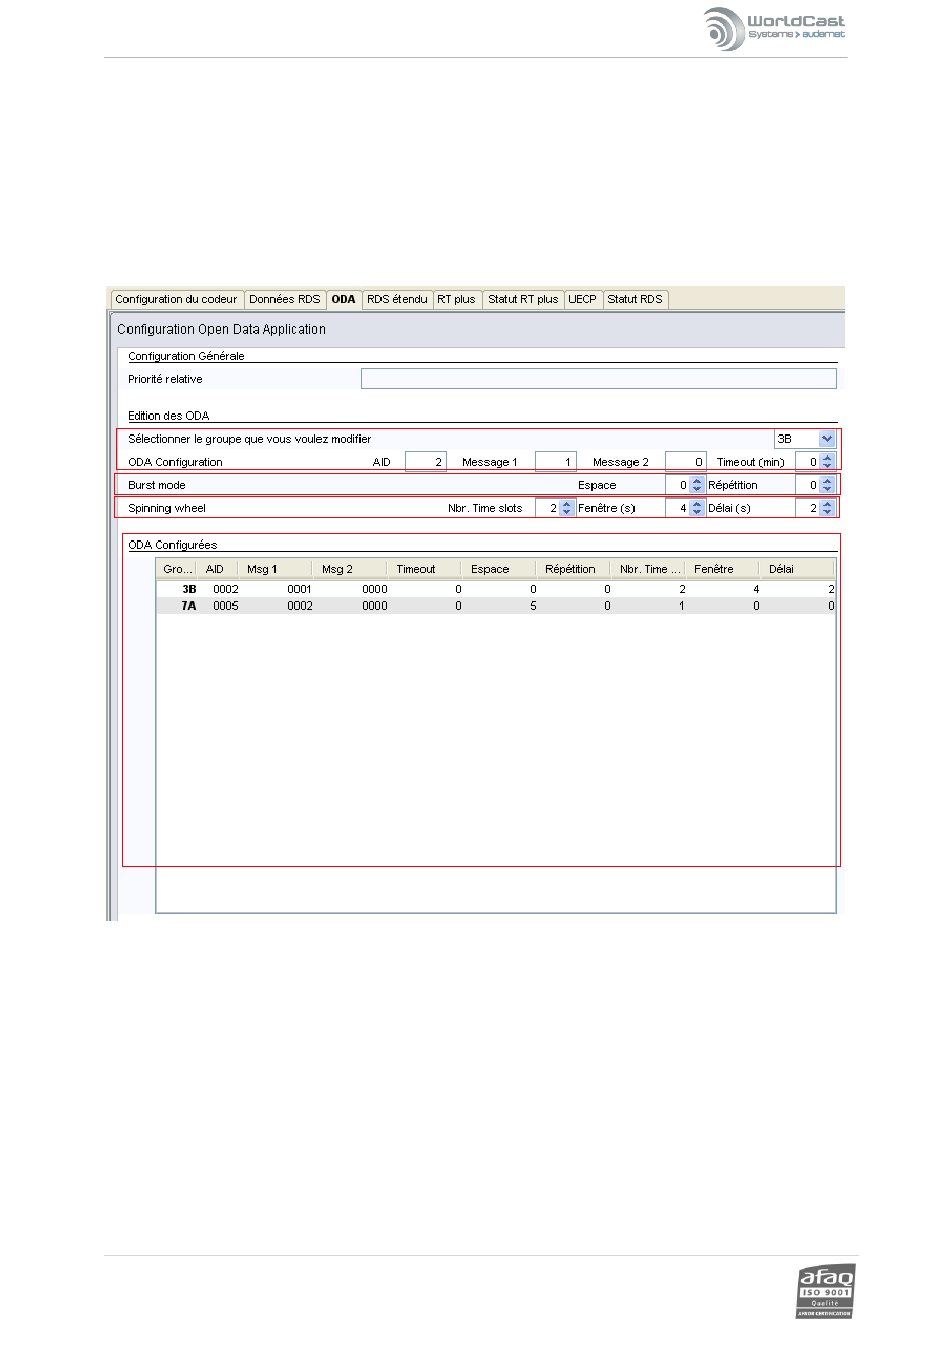Switch to Statut RT plus tab
The image size is (950, 1353).
(x=523, y=299)
